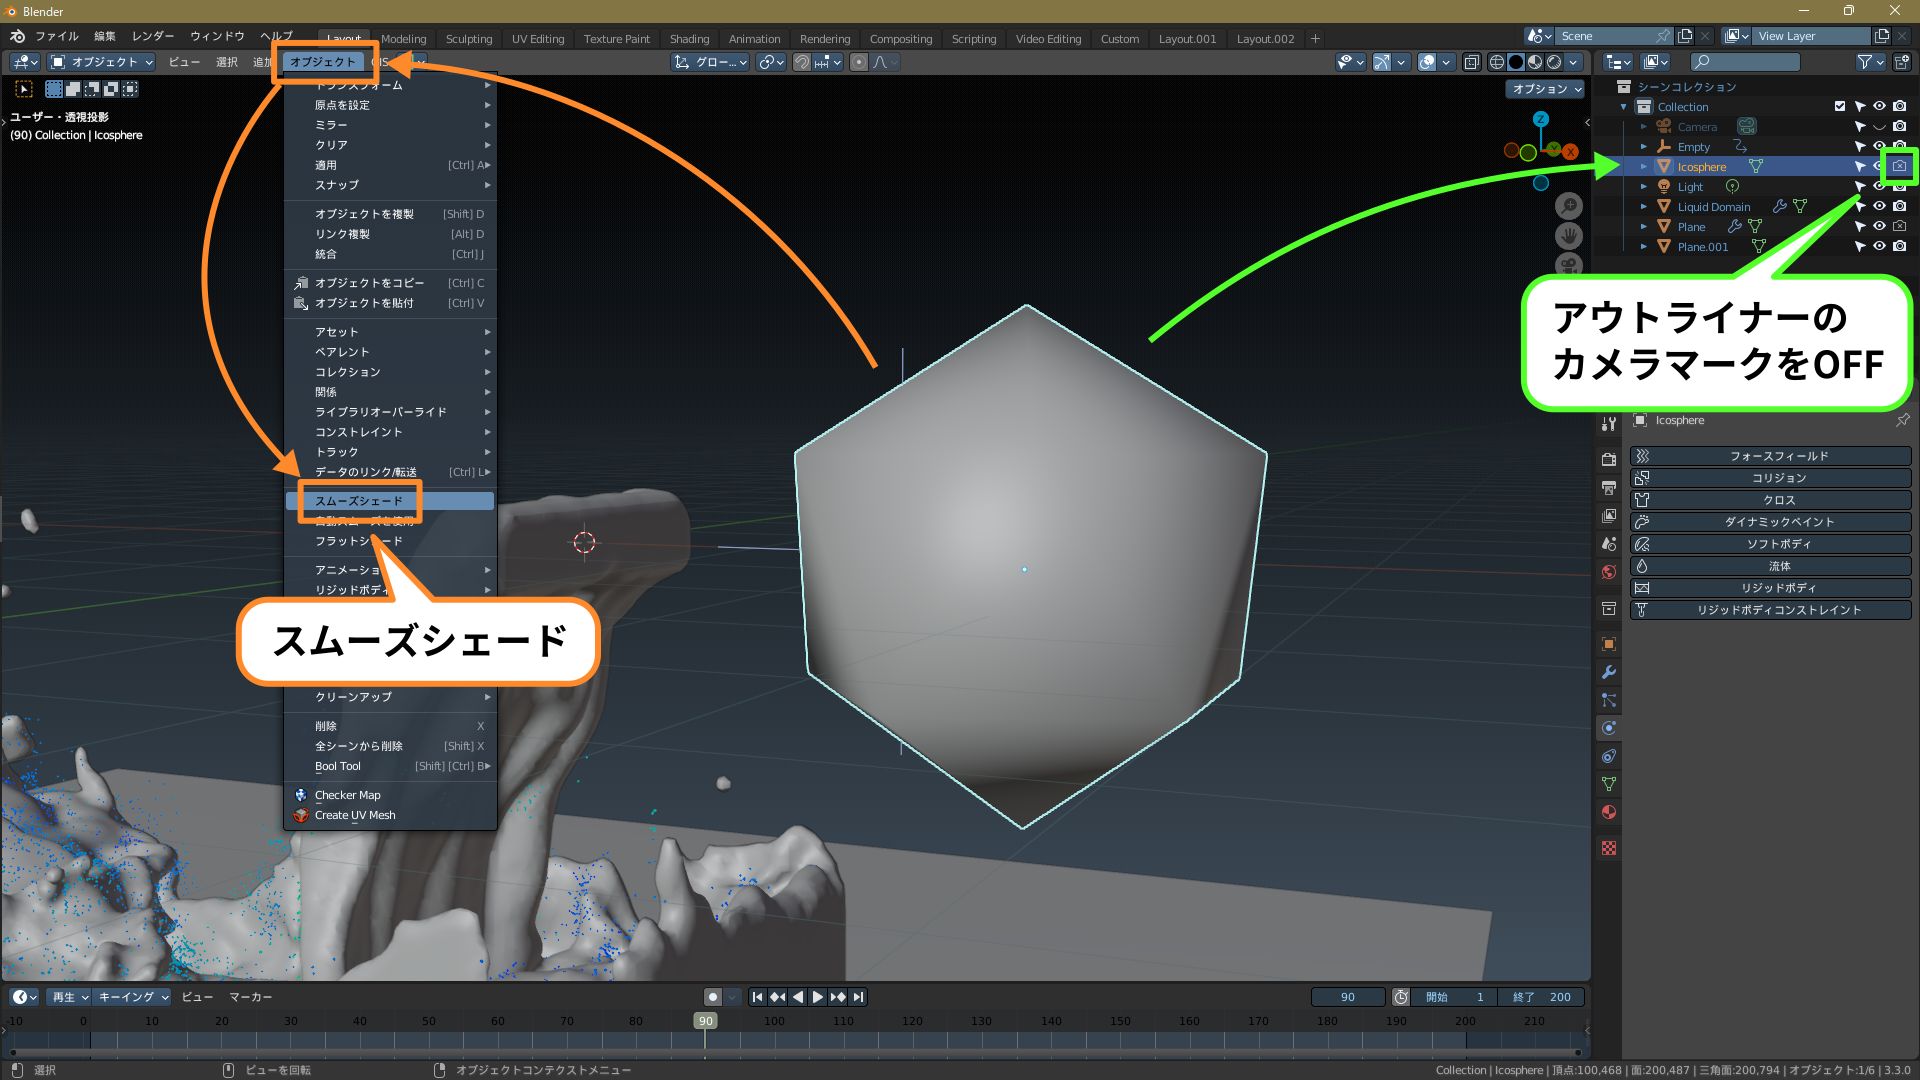The width and height of the screenshot is (1920, 1080).
Task: Uncheck the Collection exclude checkbox
Action: (x=1840, y=106)
